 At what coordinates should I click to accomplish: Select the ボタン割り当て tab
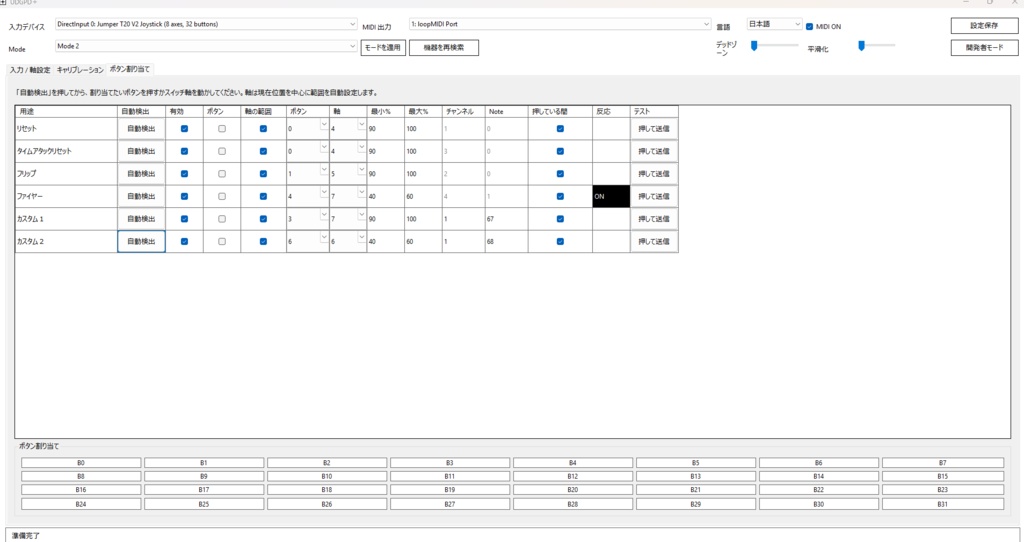pyautogui.click(x=129, y=69)
